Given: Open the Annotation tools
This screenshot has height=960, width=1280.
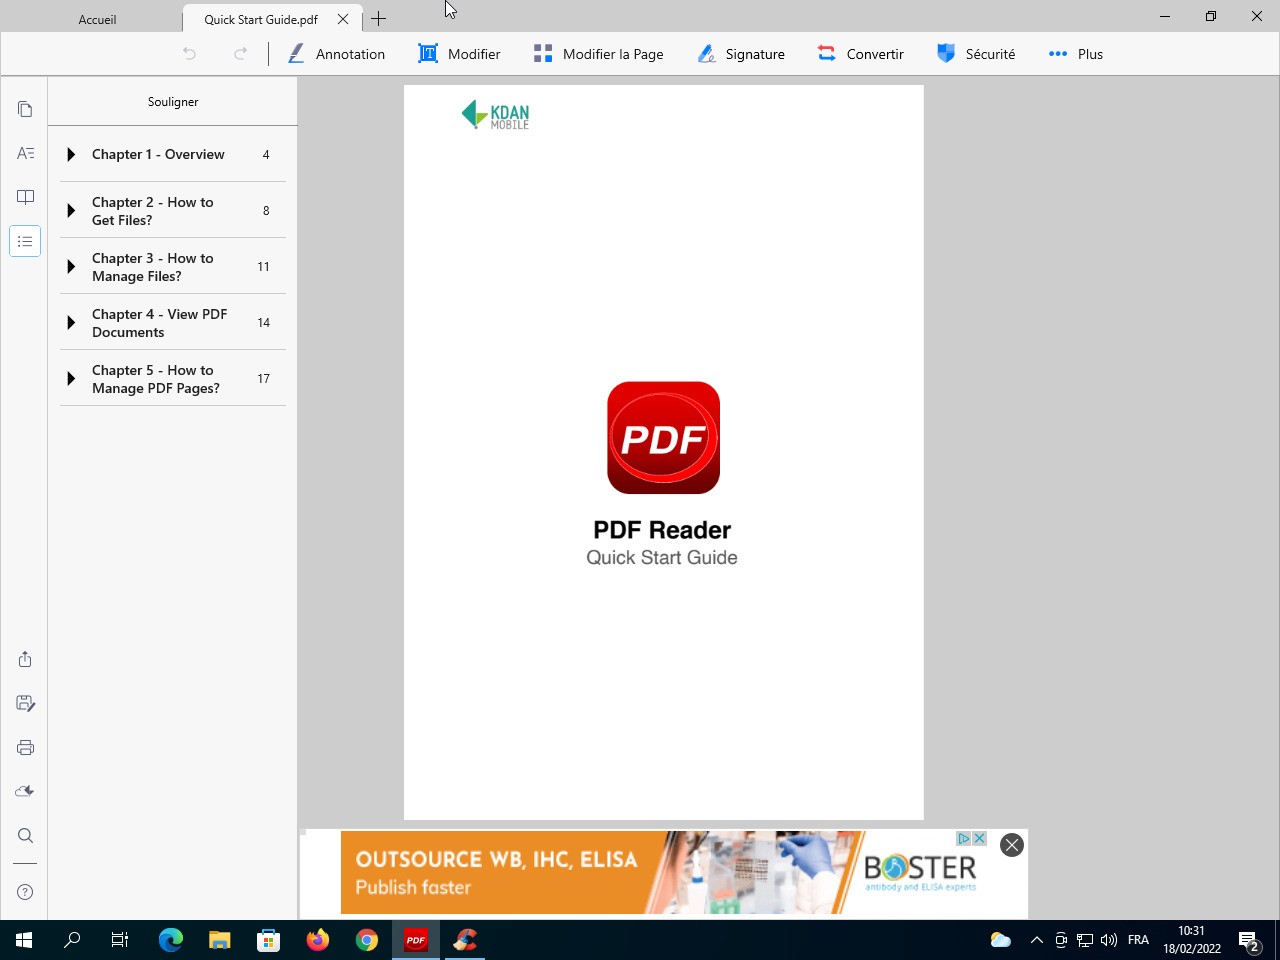Looking at the screenshot, I should pos(336,54).
